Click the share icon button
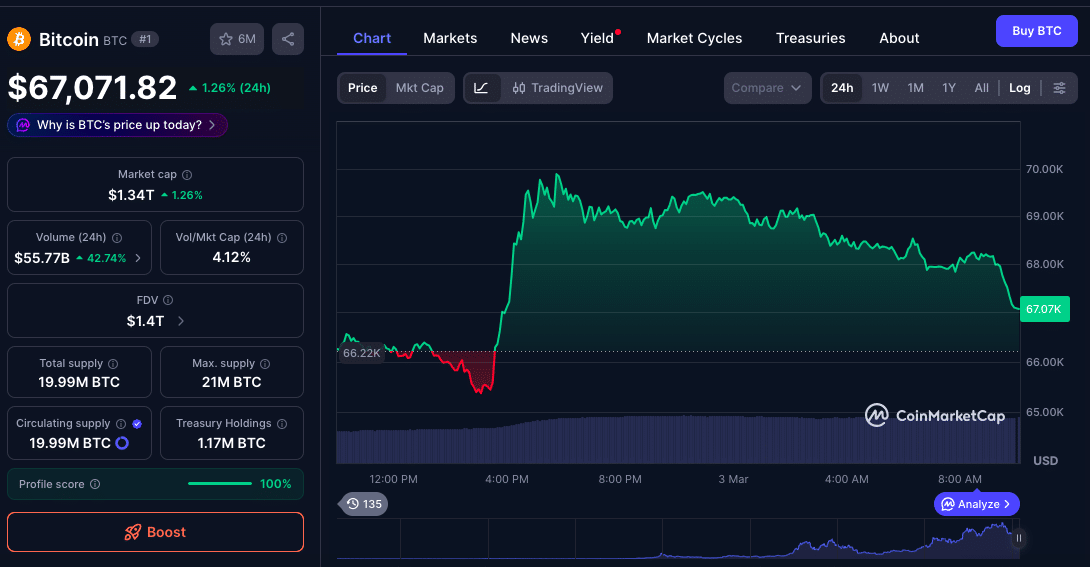1090x567 pixels. 288,39
